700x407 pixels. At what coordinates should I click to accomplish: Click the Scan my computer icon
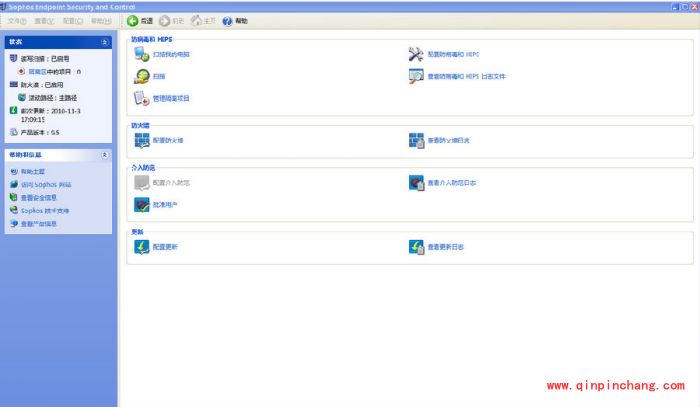[x=141, y=54]
